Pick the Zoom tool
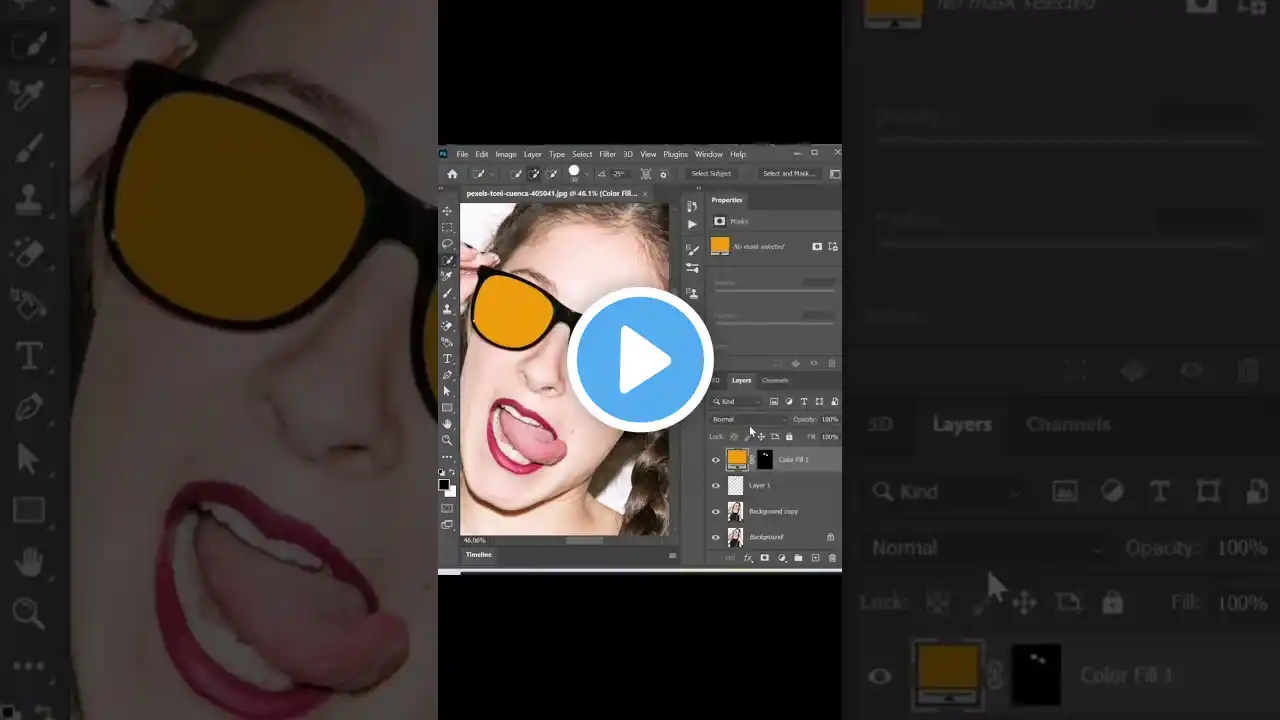The width and height of the screenshot is (1280, 720). [x=447, y=440]
